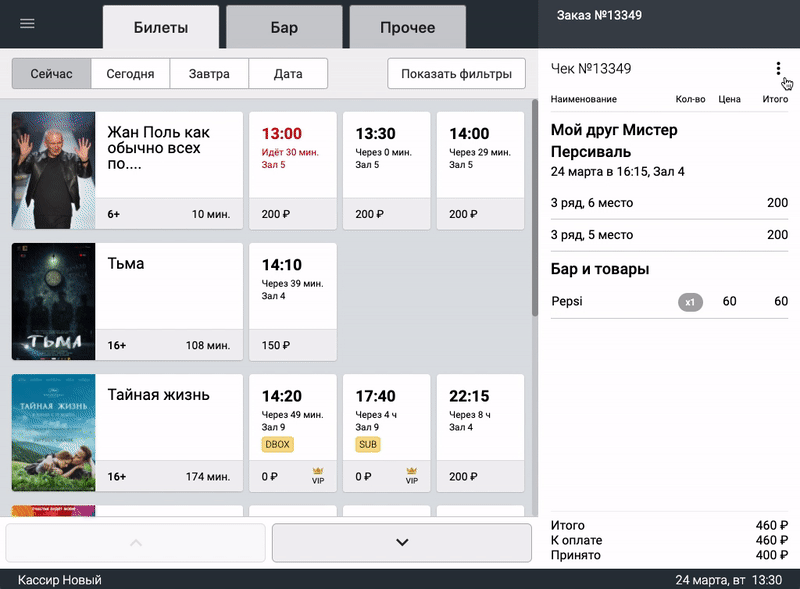
Task: Click the Цена column header
Action: (x=730, y=99)
